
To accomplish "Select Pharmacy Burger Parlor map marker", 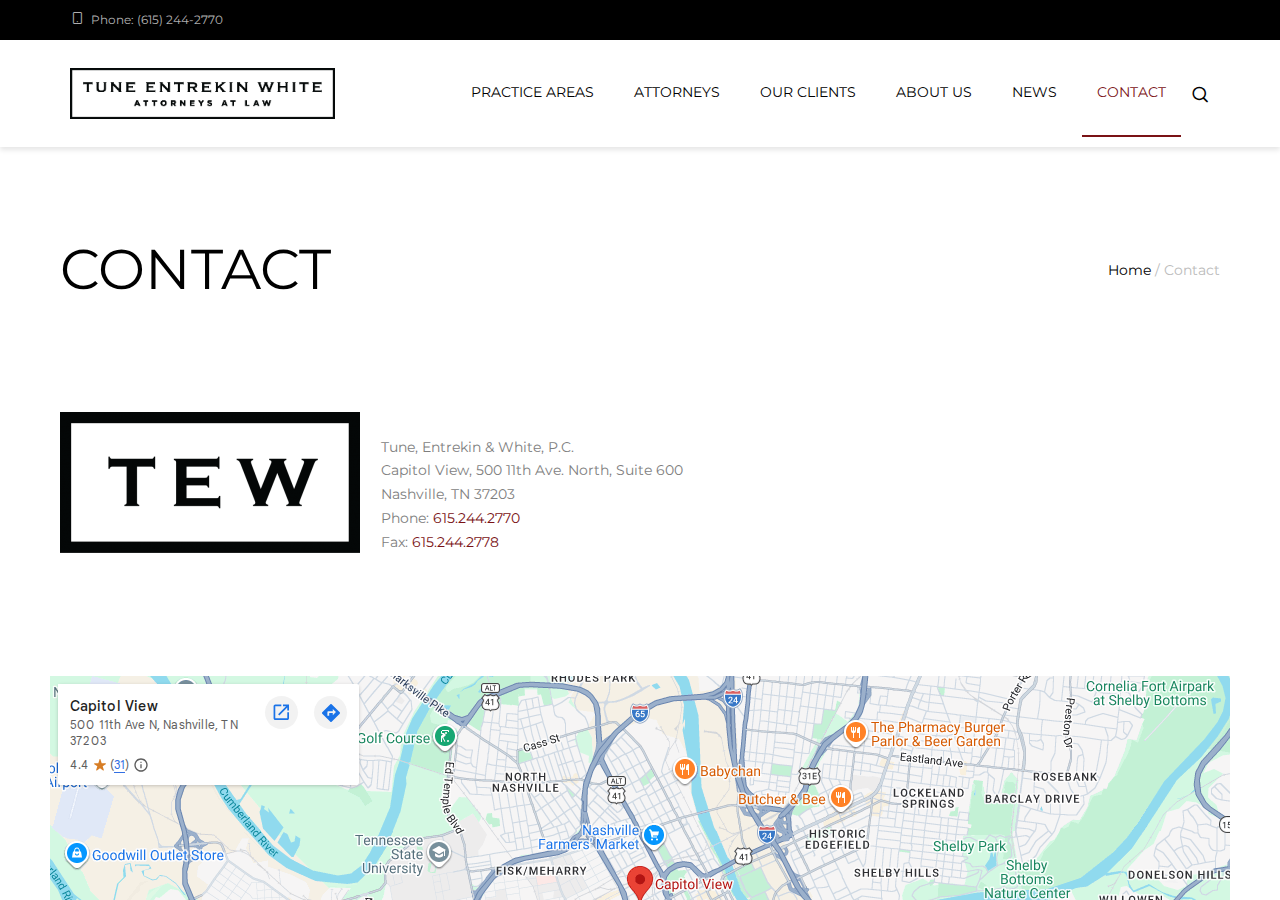I will pos(855,733).
